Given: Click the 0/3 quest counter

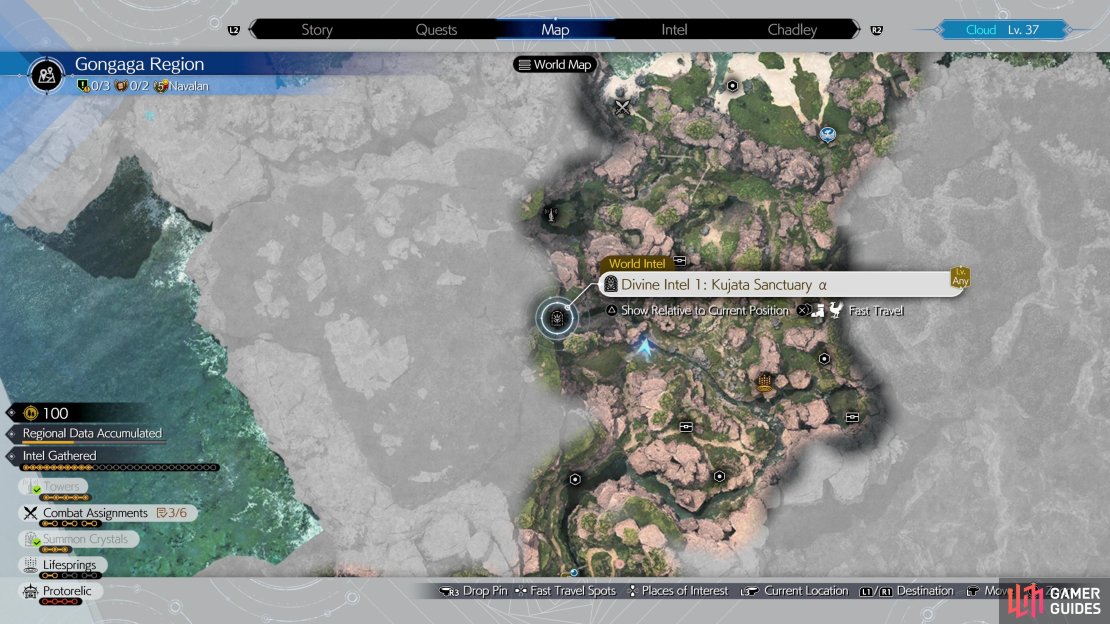Looking at the screenshot, I should (100, 86).
